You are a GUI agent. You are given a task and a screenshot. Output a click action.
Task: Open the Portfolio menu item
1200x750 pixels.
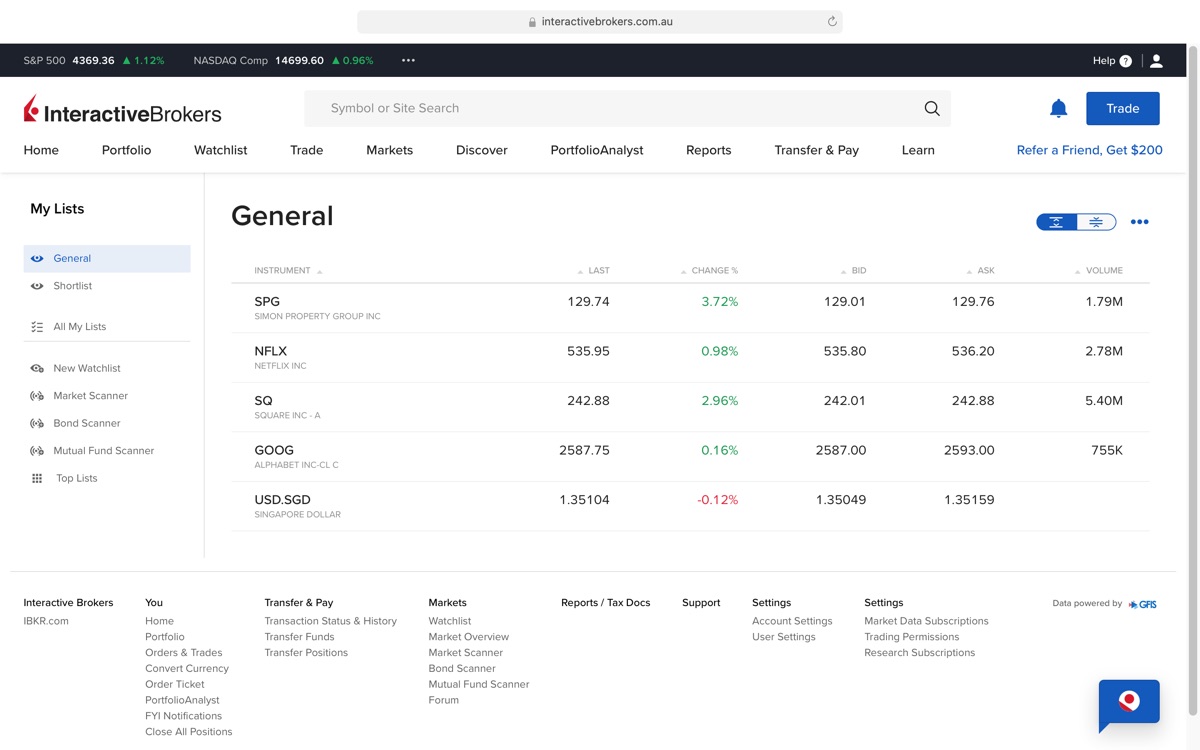[x=126, y=150]
